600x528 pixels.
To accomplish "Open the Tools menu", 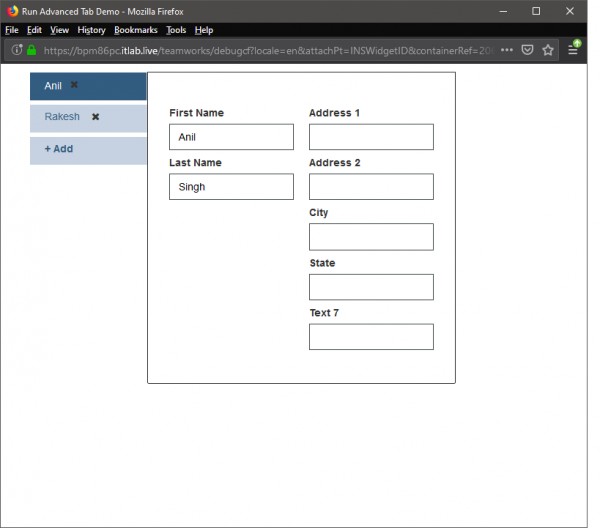I will click(x=176, y=30).
